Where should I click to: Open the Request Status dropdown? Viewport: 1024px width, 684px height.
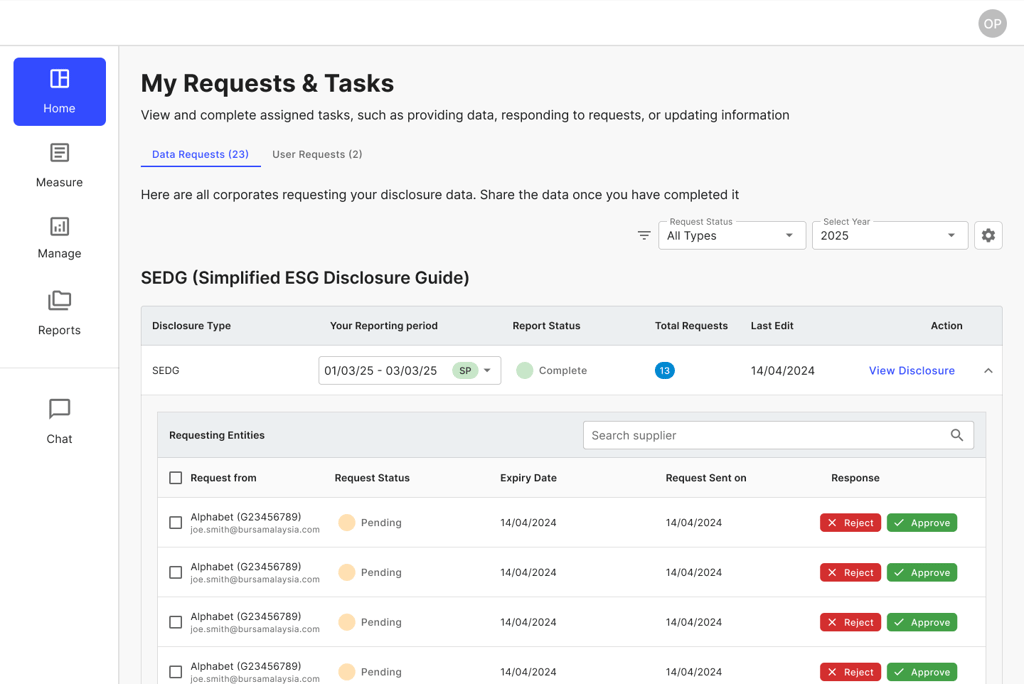pos(731,236)
